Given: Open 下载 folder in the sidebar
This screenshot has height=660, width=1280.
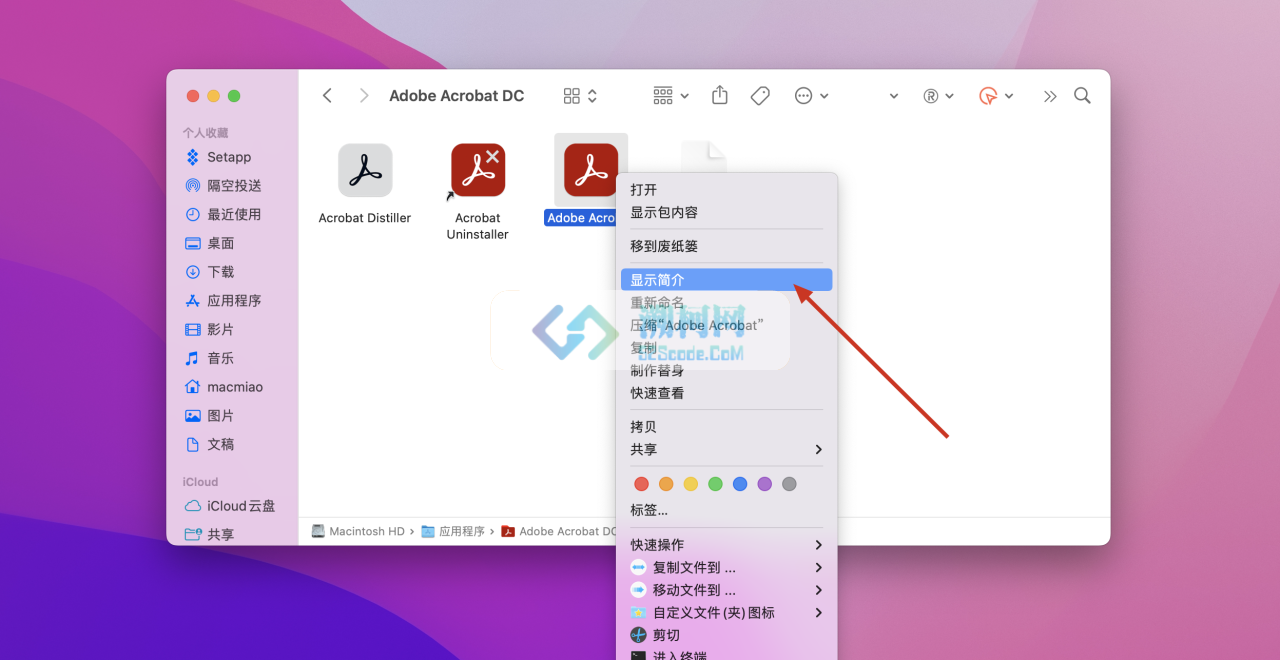Looking at the screenshot, I should pos(210,272).
